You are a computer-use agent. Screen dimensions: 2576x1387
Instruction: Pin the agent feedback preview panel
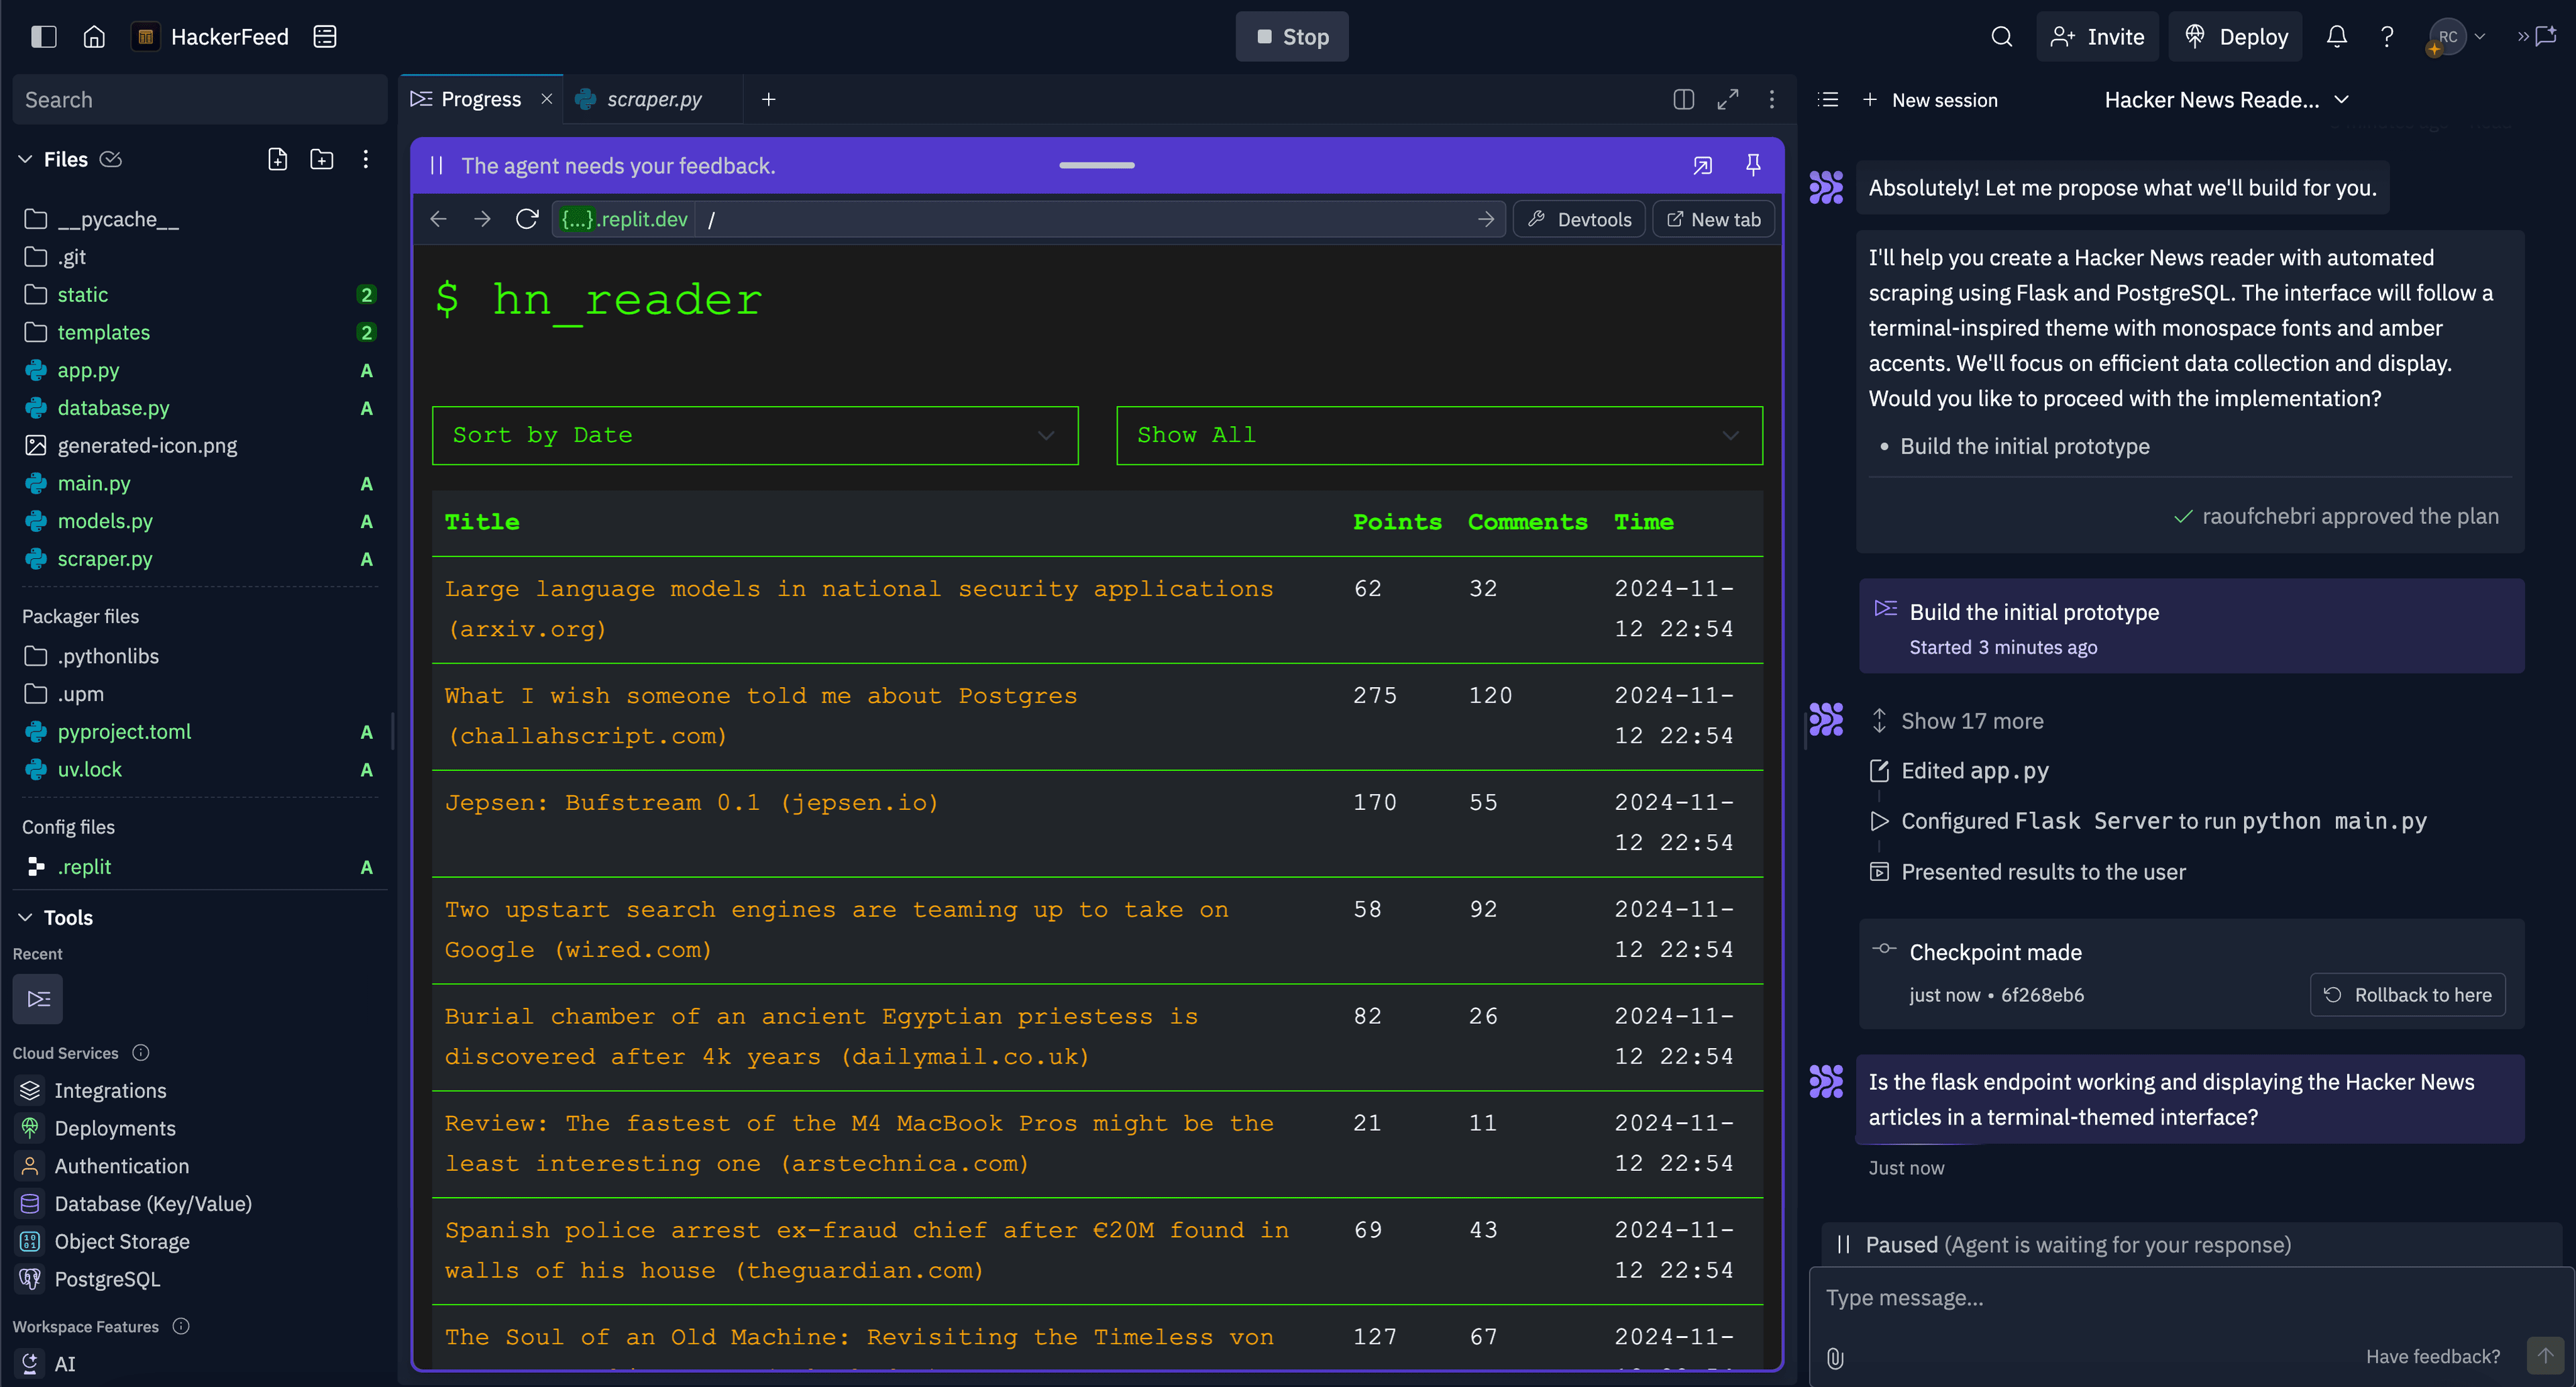(1753, 165)
